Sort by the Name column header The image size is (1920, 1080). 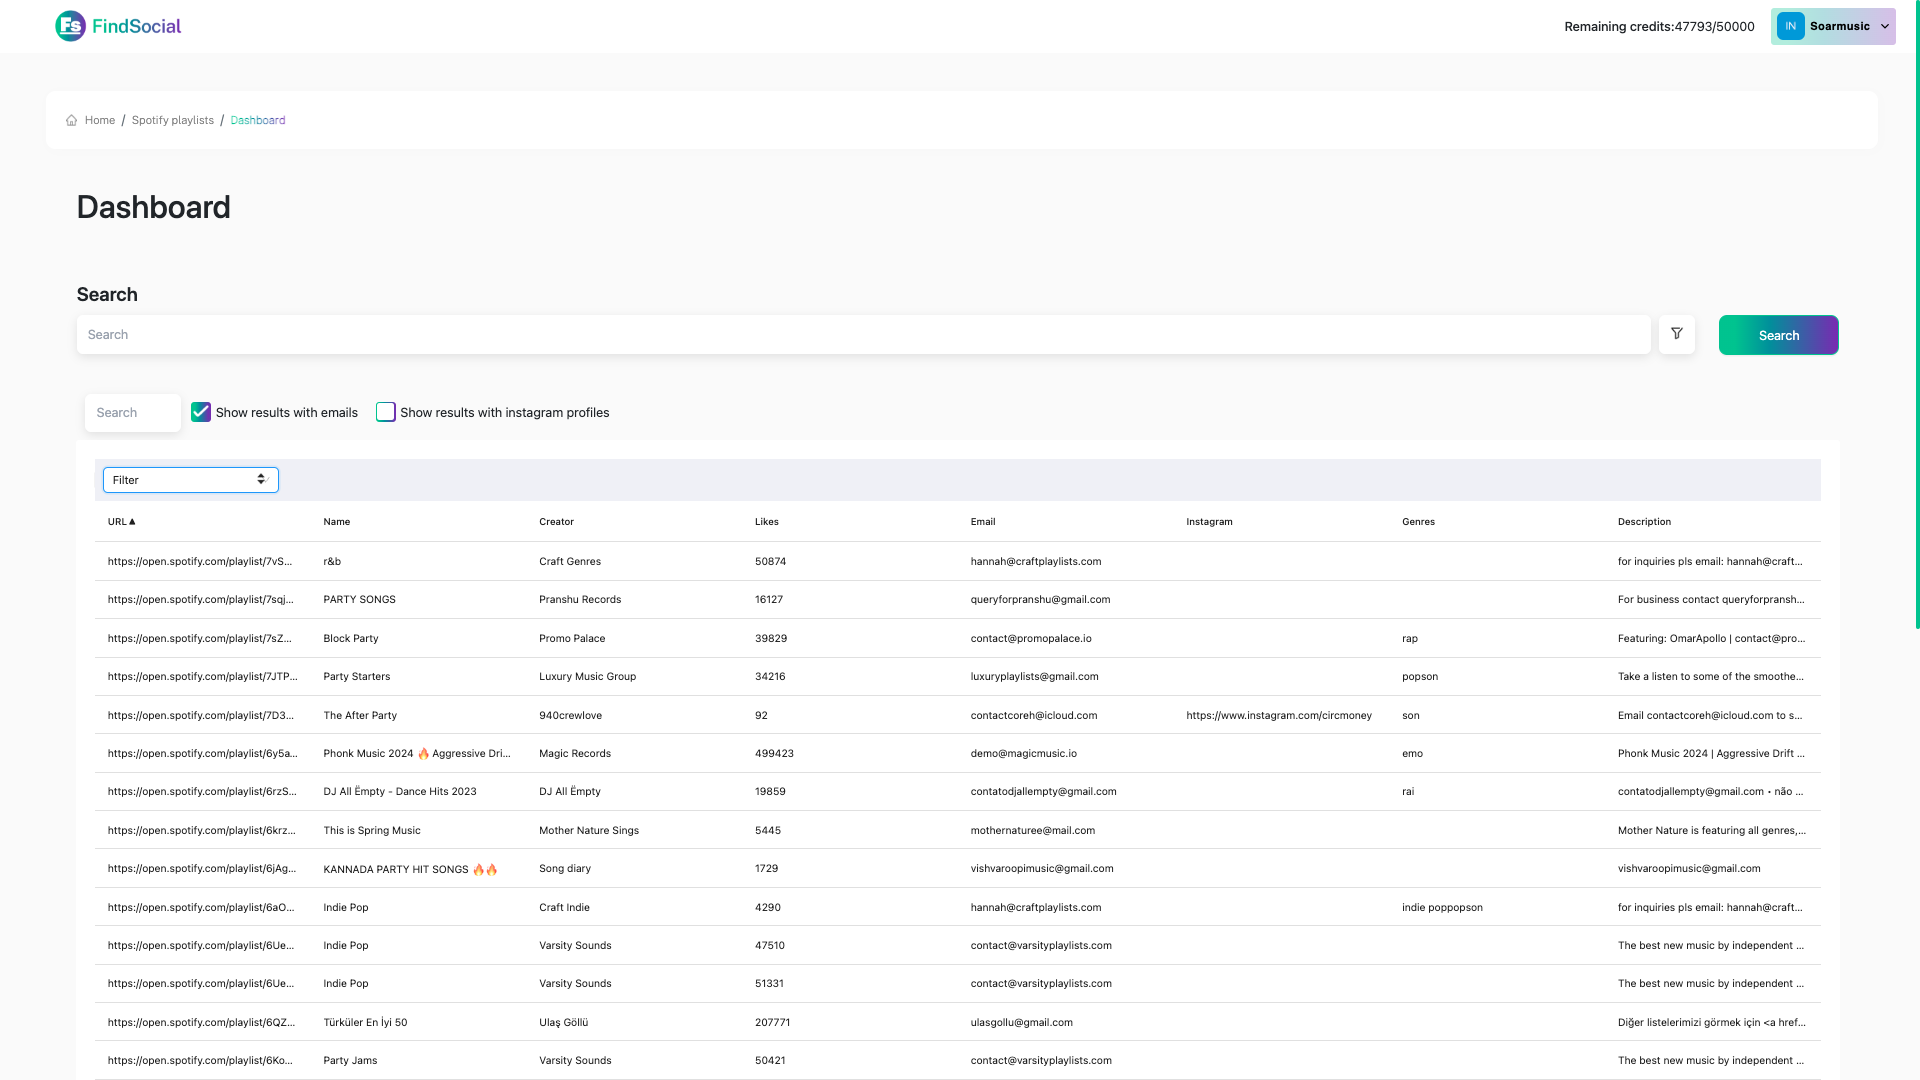point(336,522)
